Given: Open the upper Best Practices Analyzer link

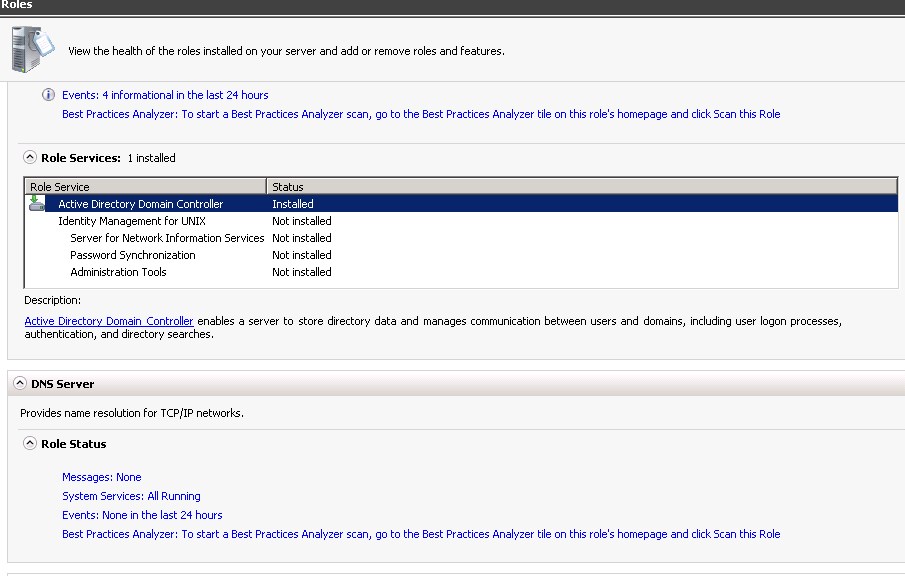Looking at the screenshot, I should pos(421,114).
